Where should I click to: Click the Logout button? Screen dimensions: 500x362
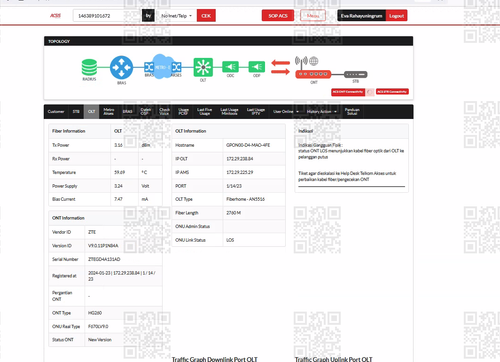tap(396, 16)
